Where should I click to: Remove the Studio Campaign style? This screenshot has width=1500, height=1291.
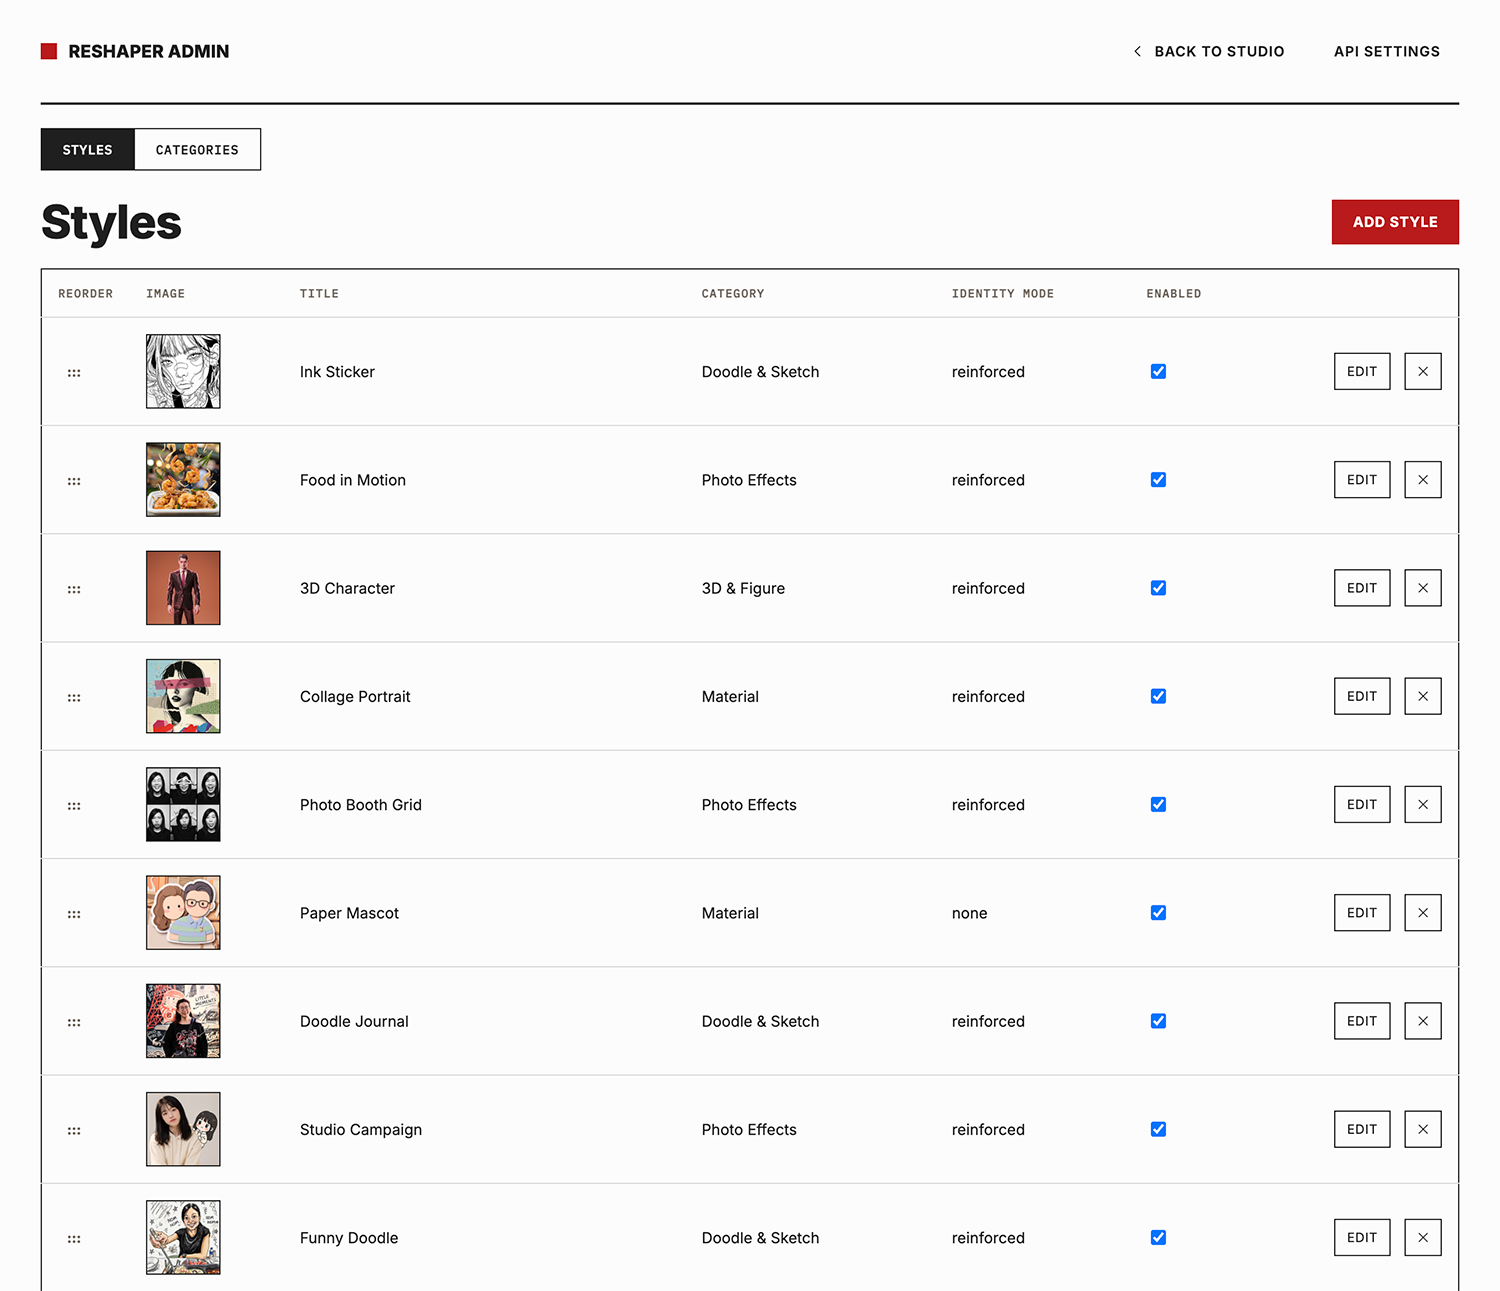(x=1422, y=1129)
